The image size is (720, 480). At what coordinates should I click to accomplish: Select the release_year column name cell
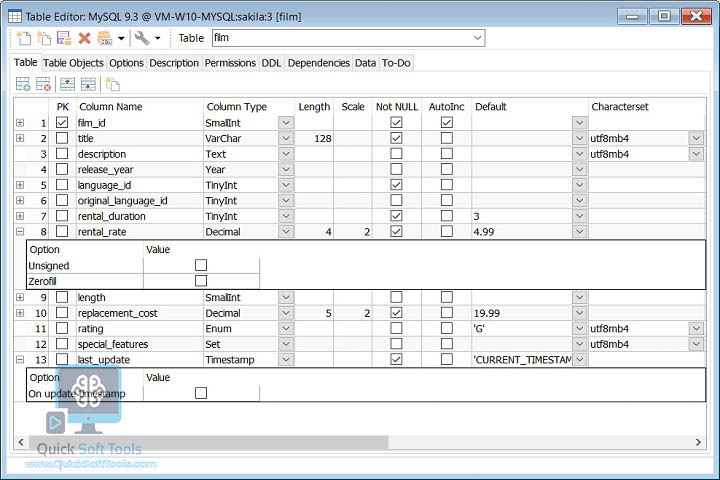pyautogui.click(x=140, y=169)
